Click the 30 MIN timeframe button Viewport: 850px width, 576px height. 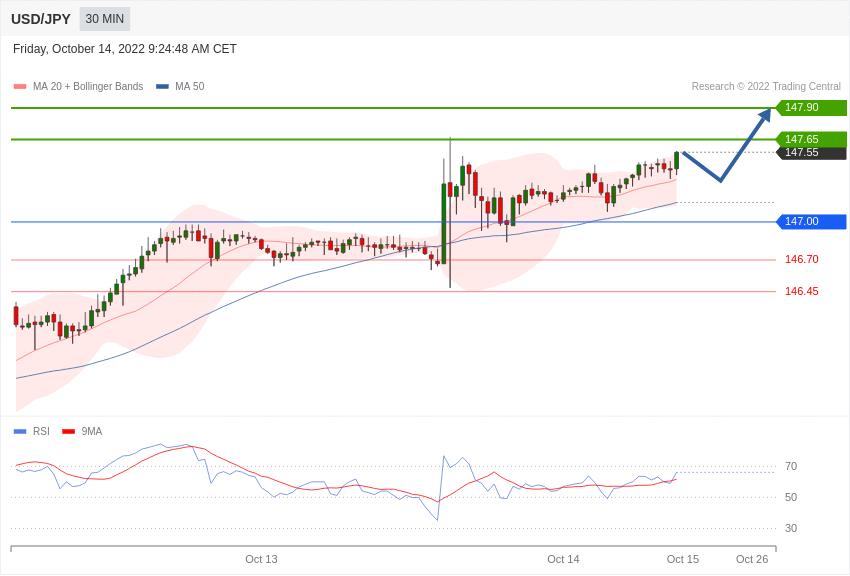[105, 19]
